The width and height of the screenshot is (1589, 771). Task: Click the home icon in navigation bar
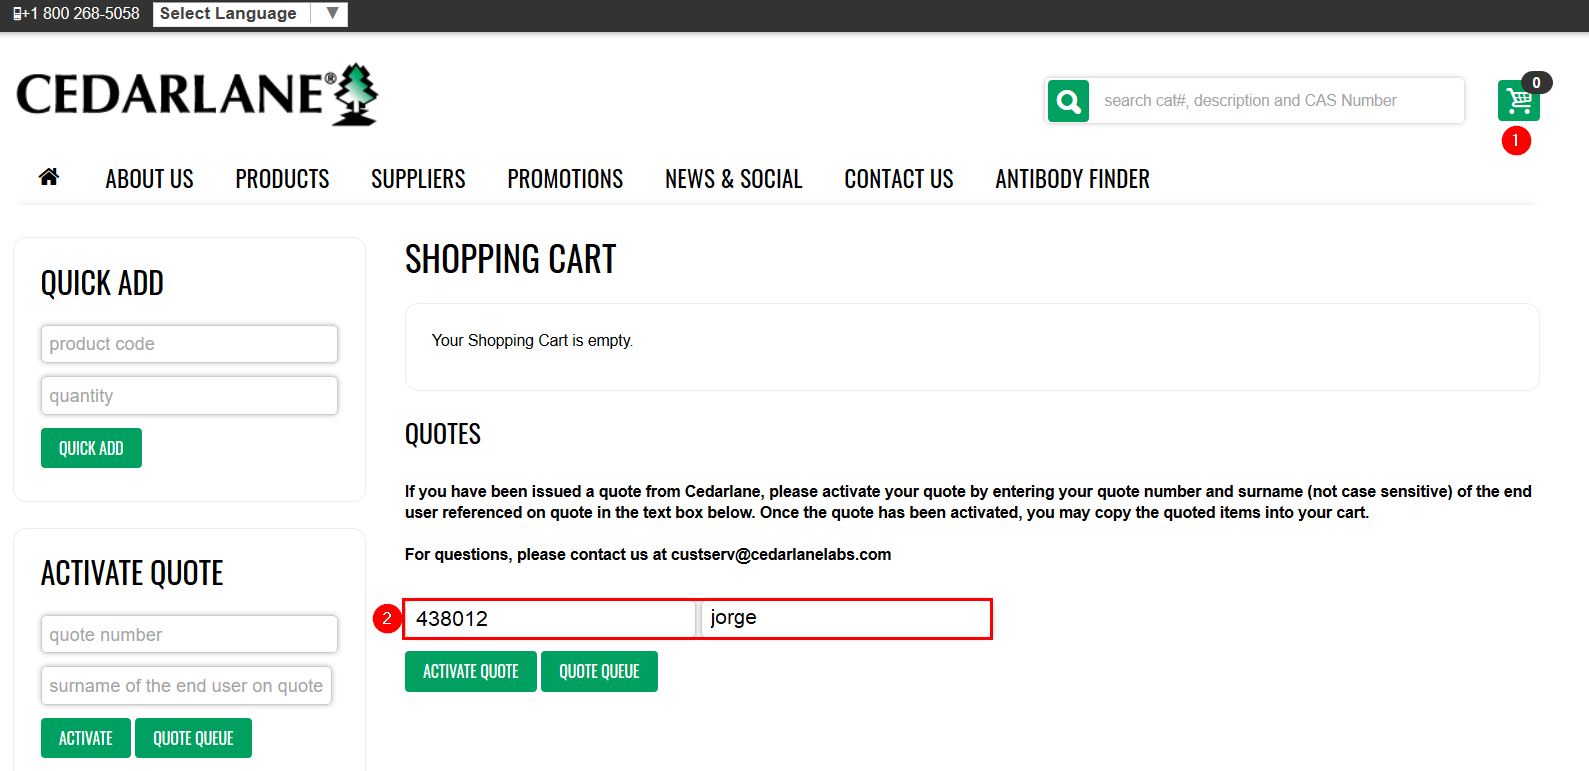tap(48, 178)
